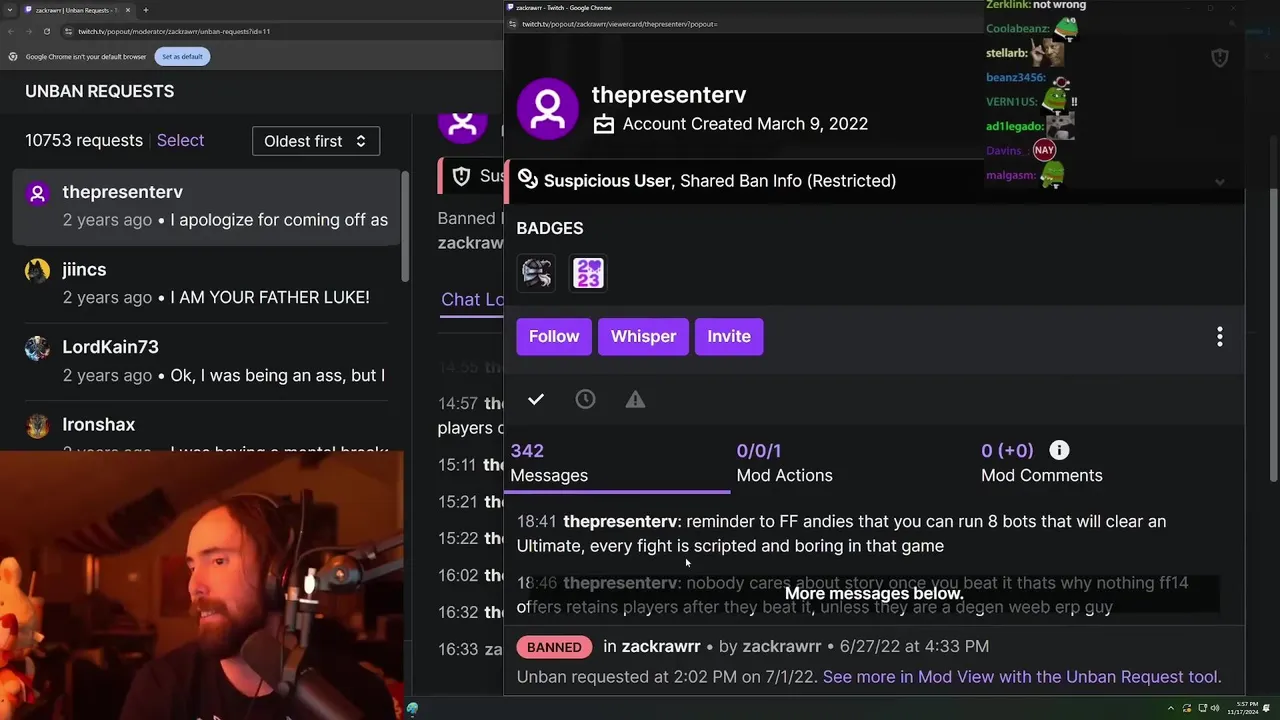1280x720 pixels.
Task: Open the Oldest first sort dropdown
Action: 315,141
